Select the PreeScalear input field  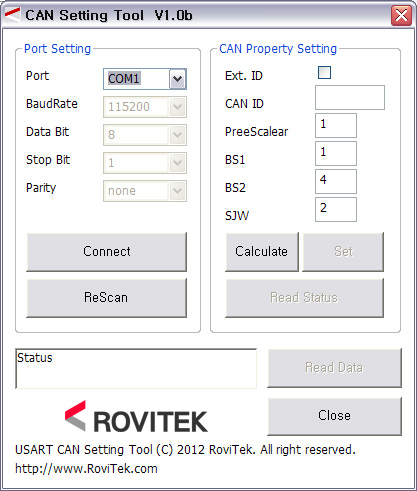click(336, 125)
